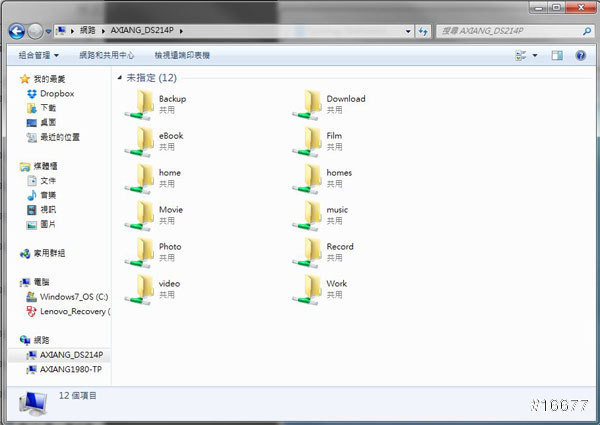The width and height of the screenshot is (600, 425).
Task: Select 網路 segment in address bar
Action: [x=88, y=30]
